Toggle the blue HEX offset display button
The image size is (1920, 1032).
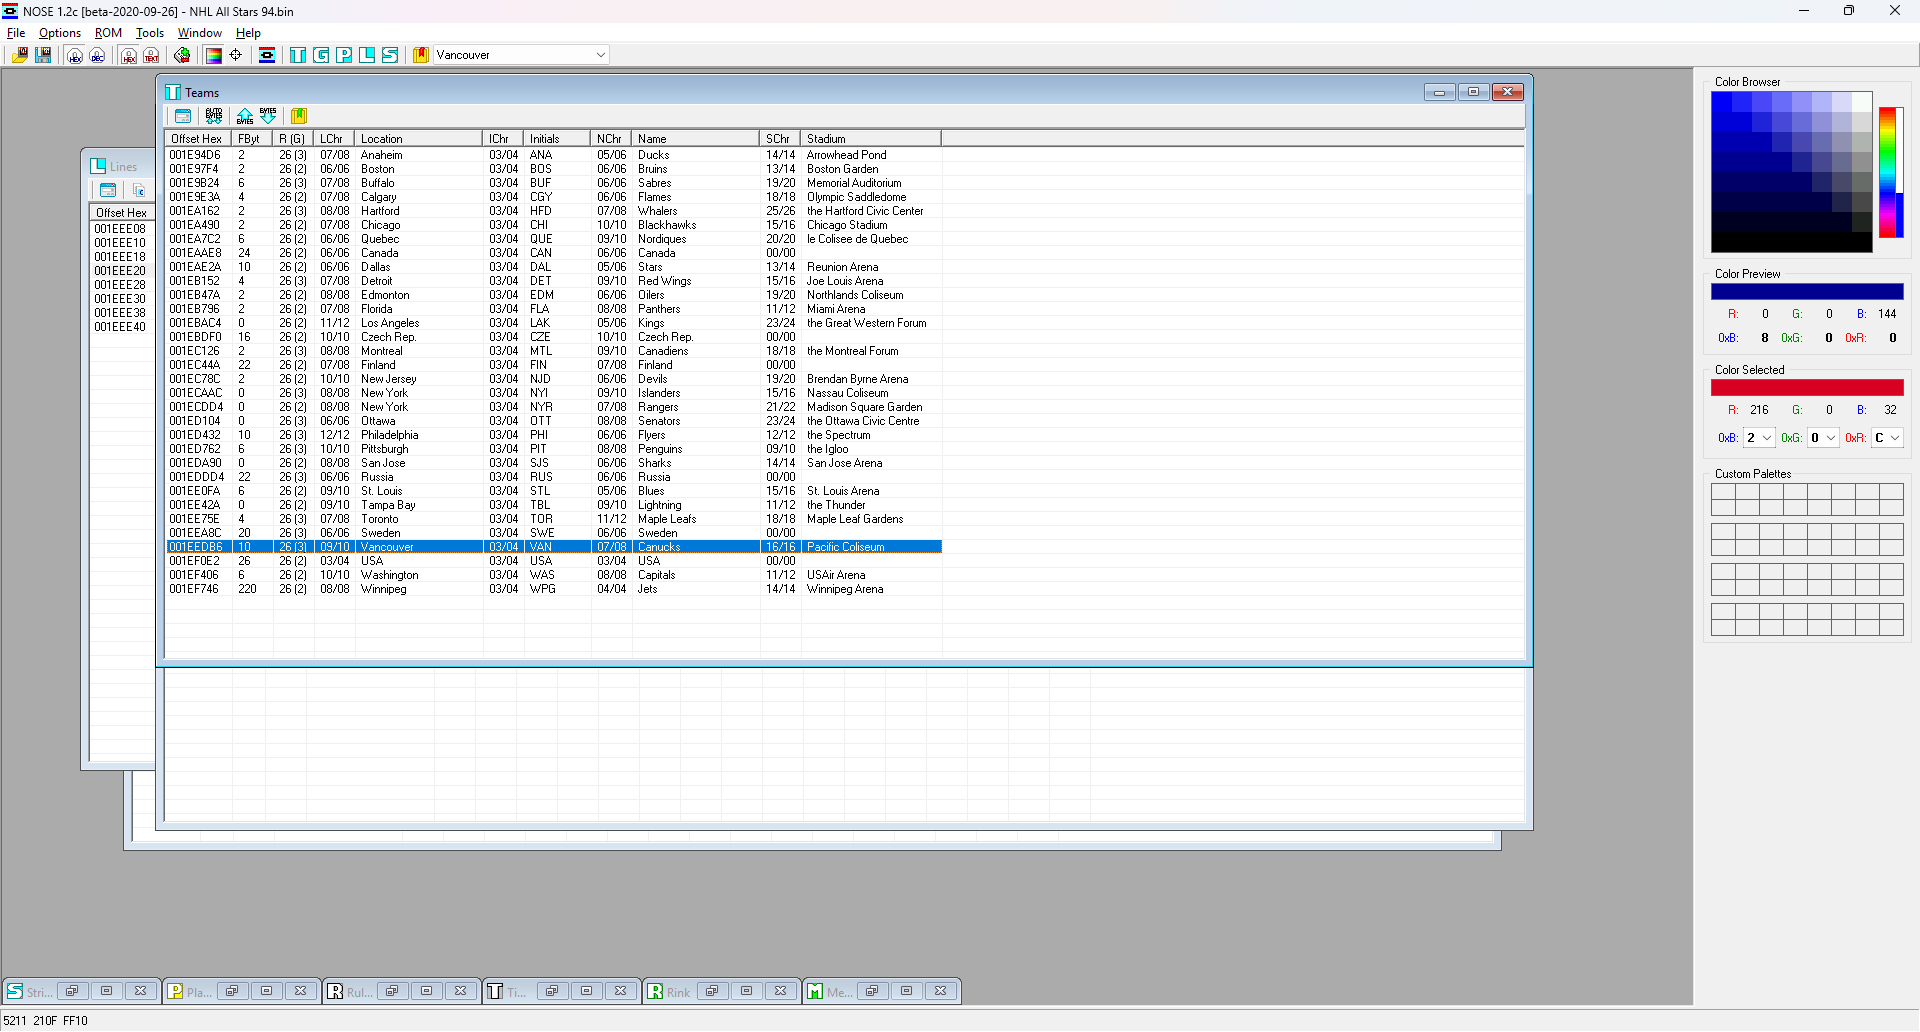(x=75, y=55)
